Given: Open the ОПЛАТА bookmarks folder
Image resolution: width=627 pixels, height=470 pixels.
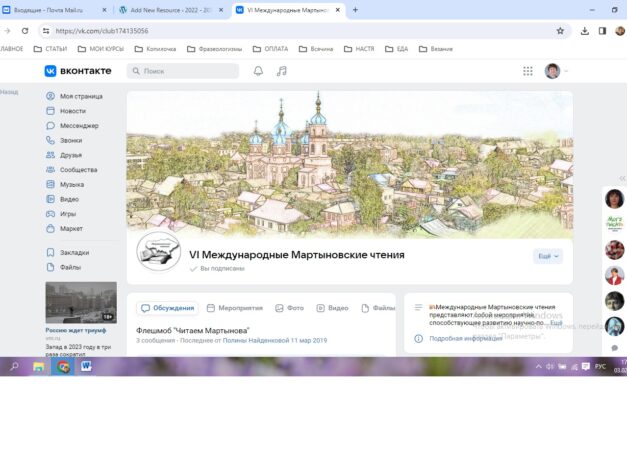Looking at the screenshot, I should coord(270,48).
